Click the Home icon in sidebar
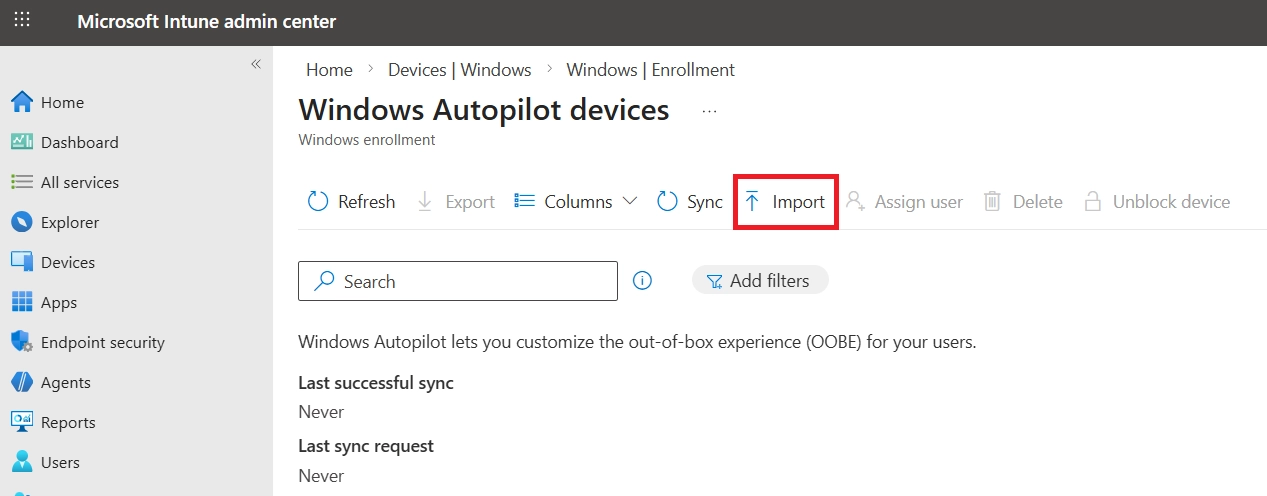Image resolution: width=1267 pixels, height=496 pixels. point(22,102)
